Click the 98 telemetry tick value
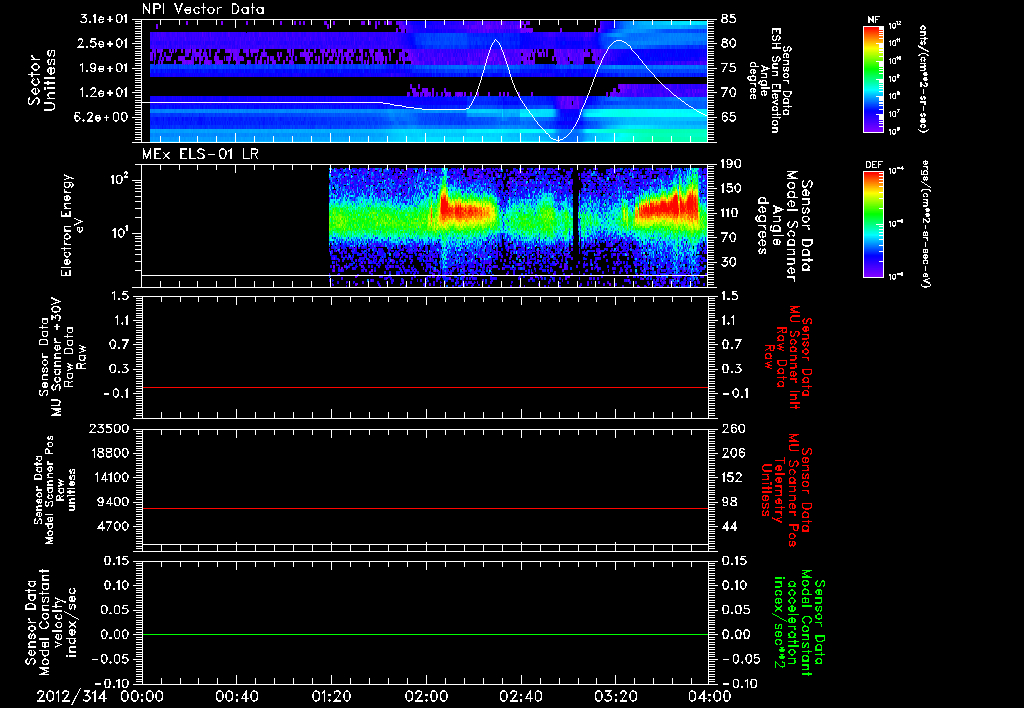 729,502
